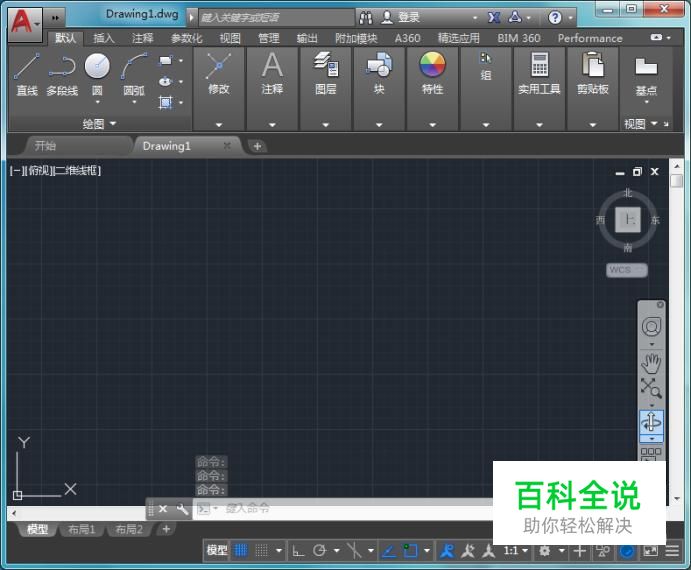Open the 特性 (Properties) color wheel
Screen dimensions: 691x570
coord(432,66)
